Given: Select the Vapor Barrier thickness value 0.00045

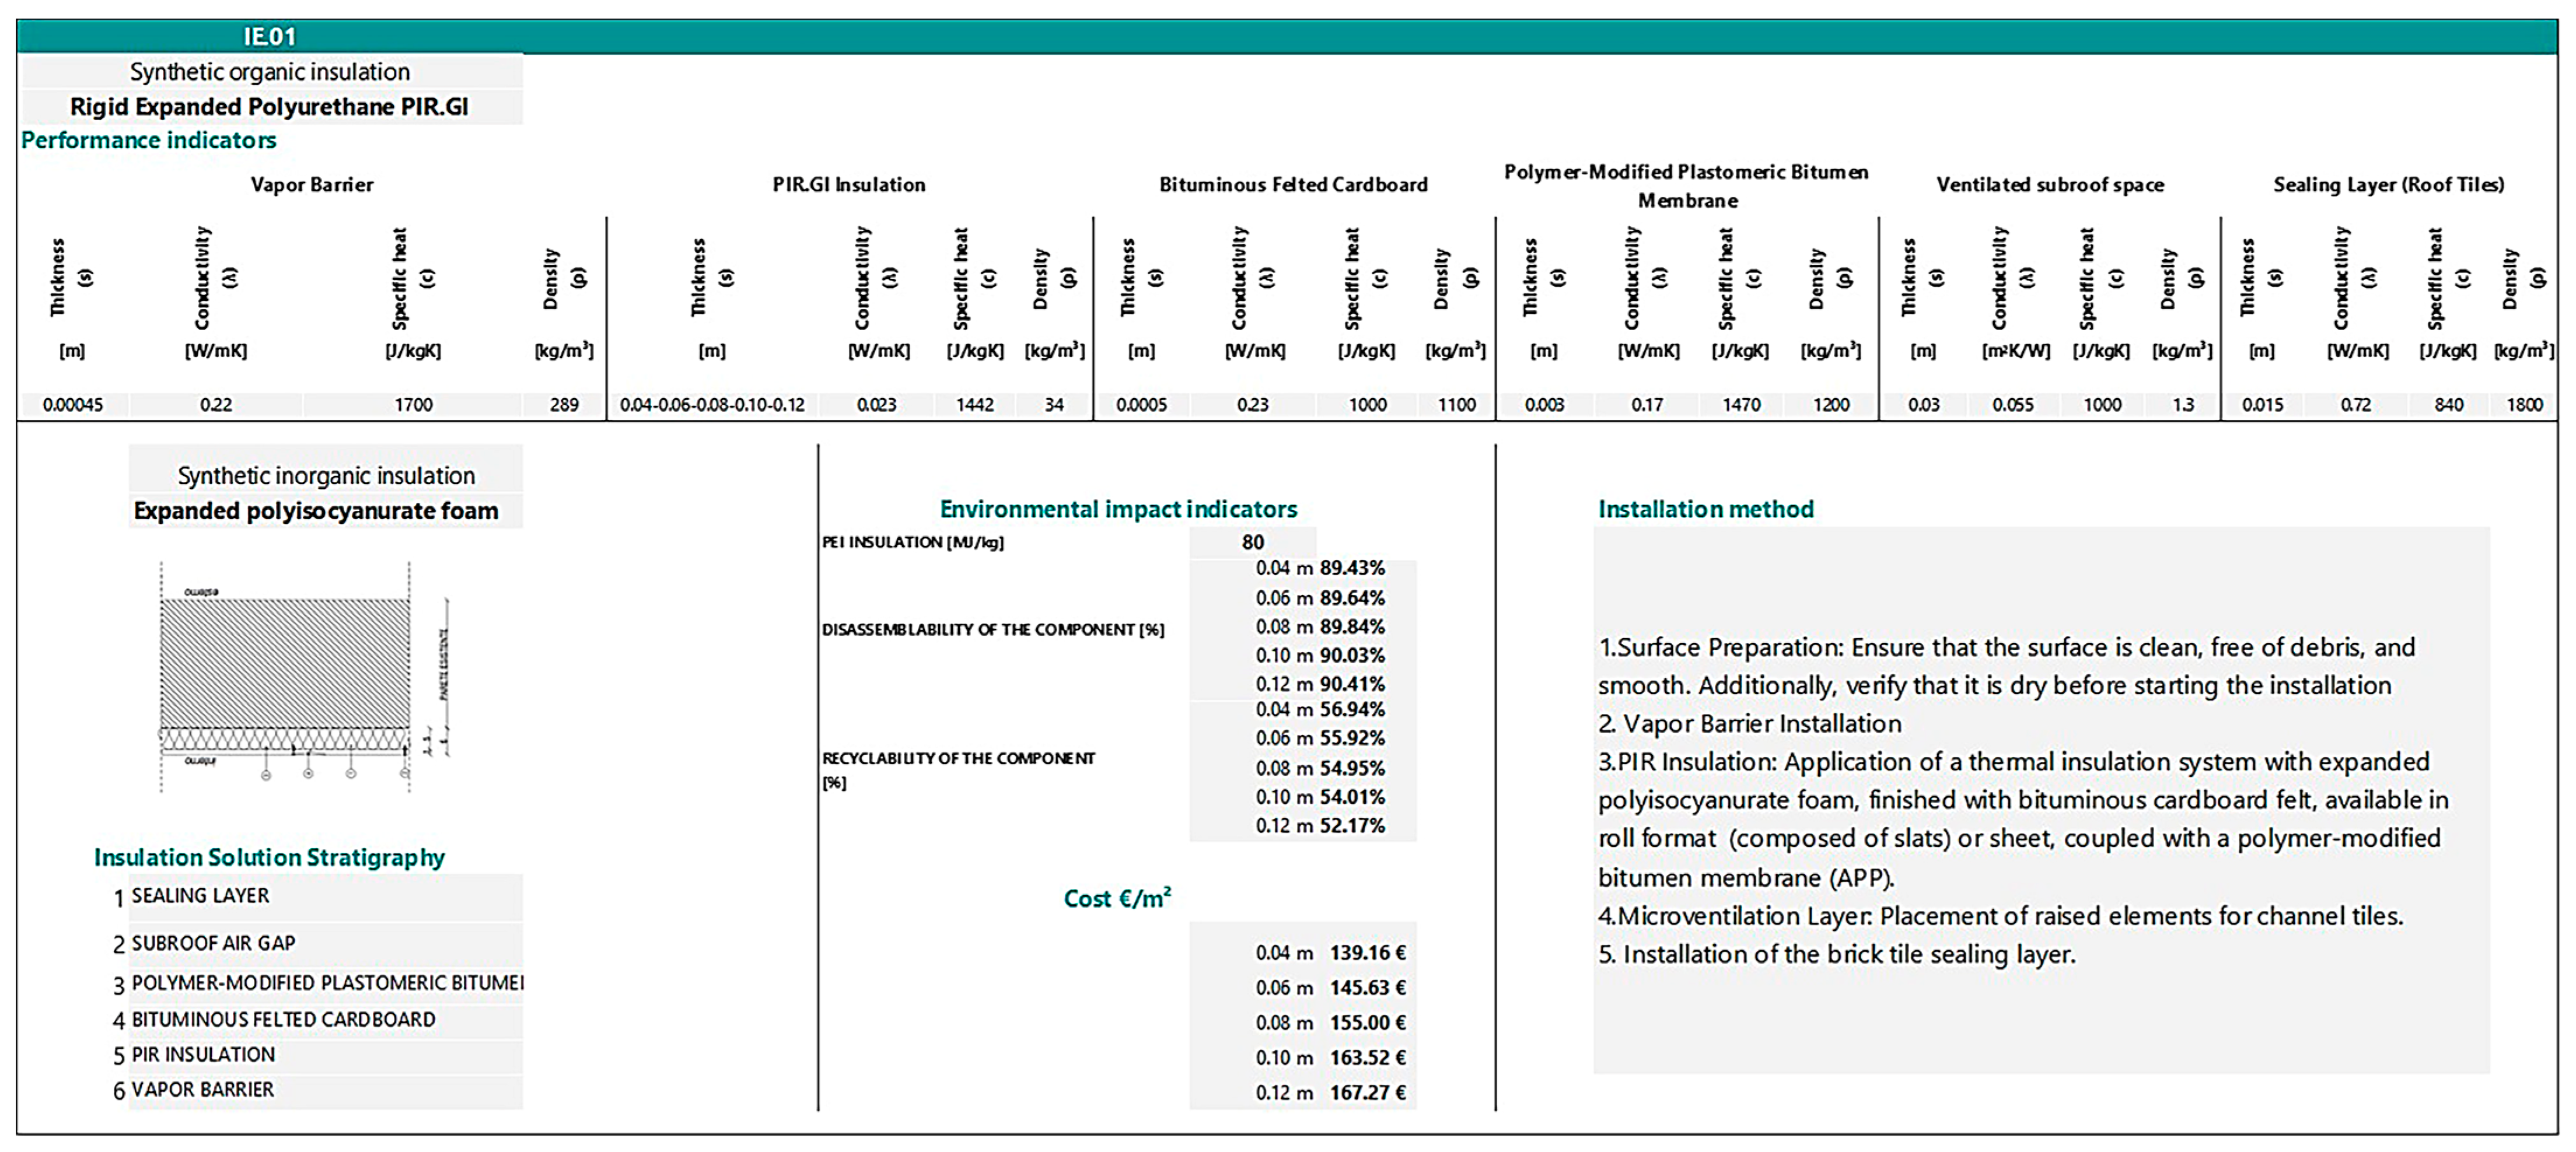Looking at the screenshot, I should (72, 405).
